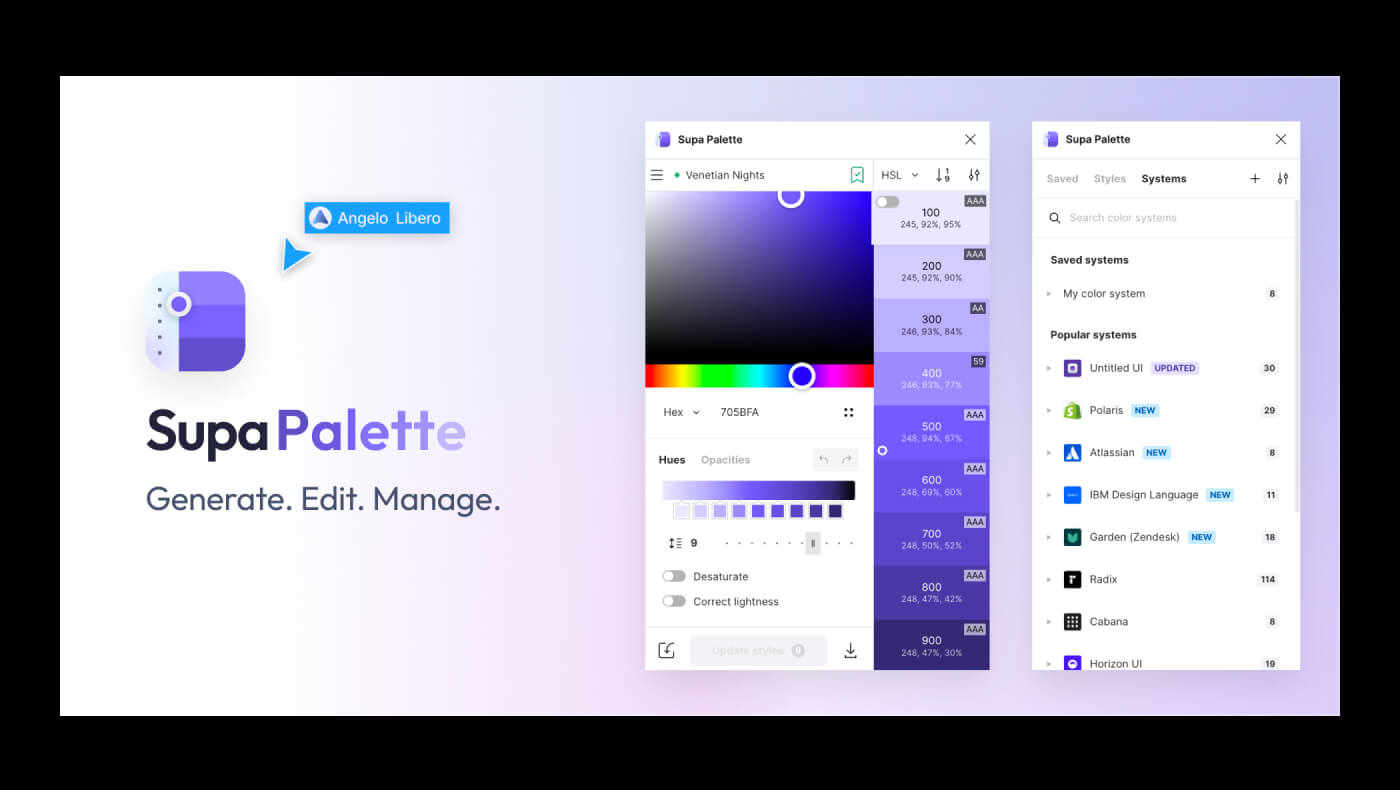Click the AA contrast badge on shade 300
Screen dimensions: 1400x790
pyautogui.click(x=978, y=308)
